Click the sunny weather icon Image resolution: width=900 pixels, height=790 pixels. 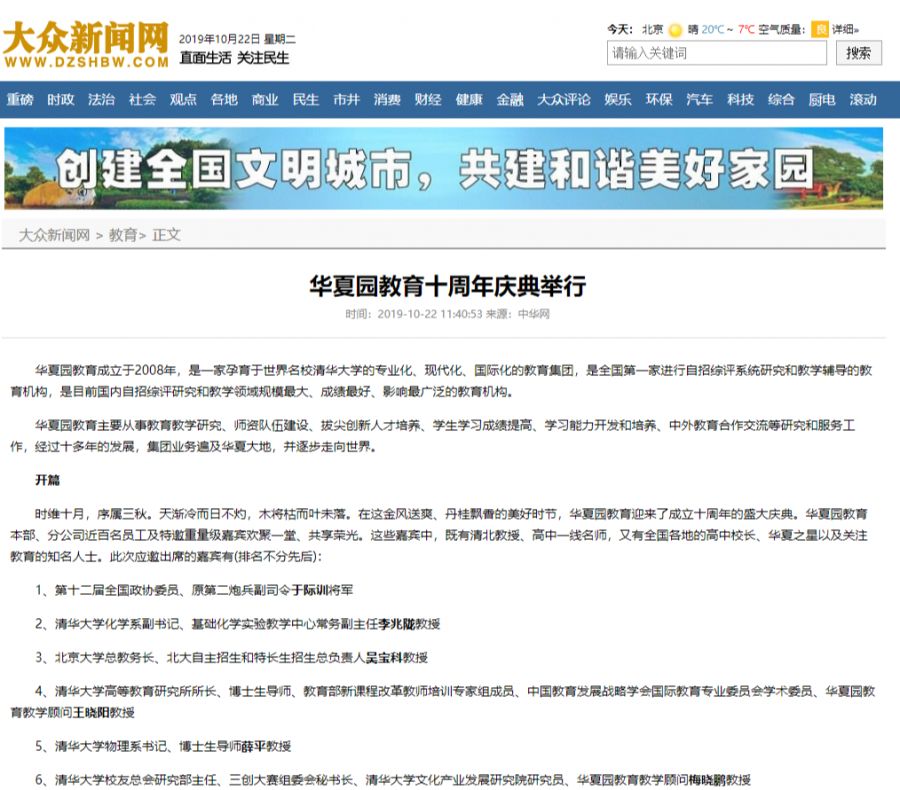click(676, 30)
